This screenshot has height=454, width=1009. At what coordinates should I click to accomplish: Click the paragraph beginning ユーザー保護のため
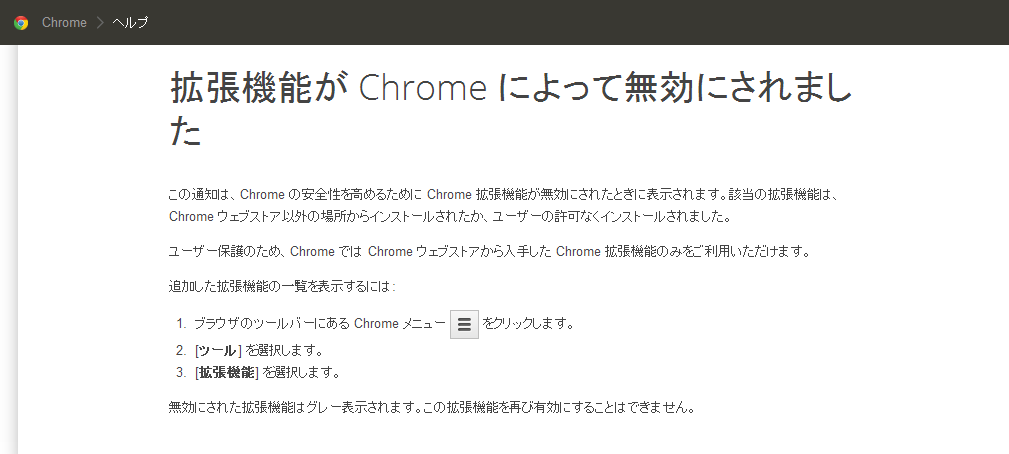click(488, 251)
